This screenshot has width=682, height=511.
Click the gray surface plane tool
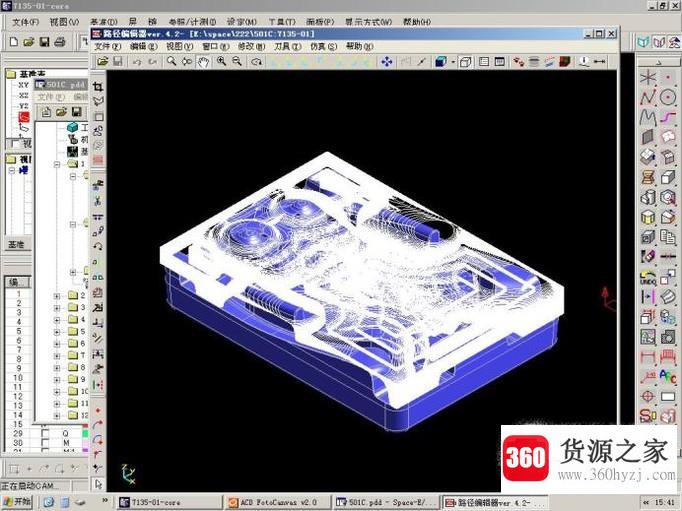pyautogui.click(x=648, y=137)
